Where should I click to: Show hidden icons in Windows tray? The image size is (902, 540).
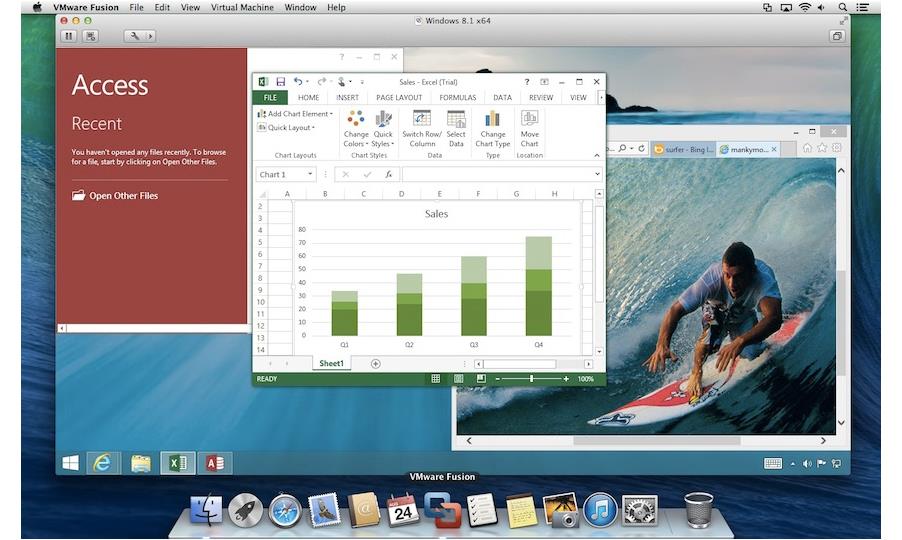793,464
